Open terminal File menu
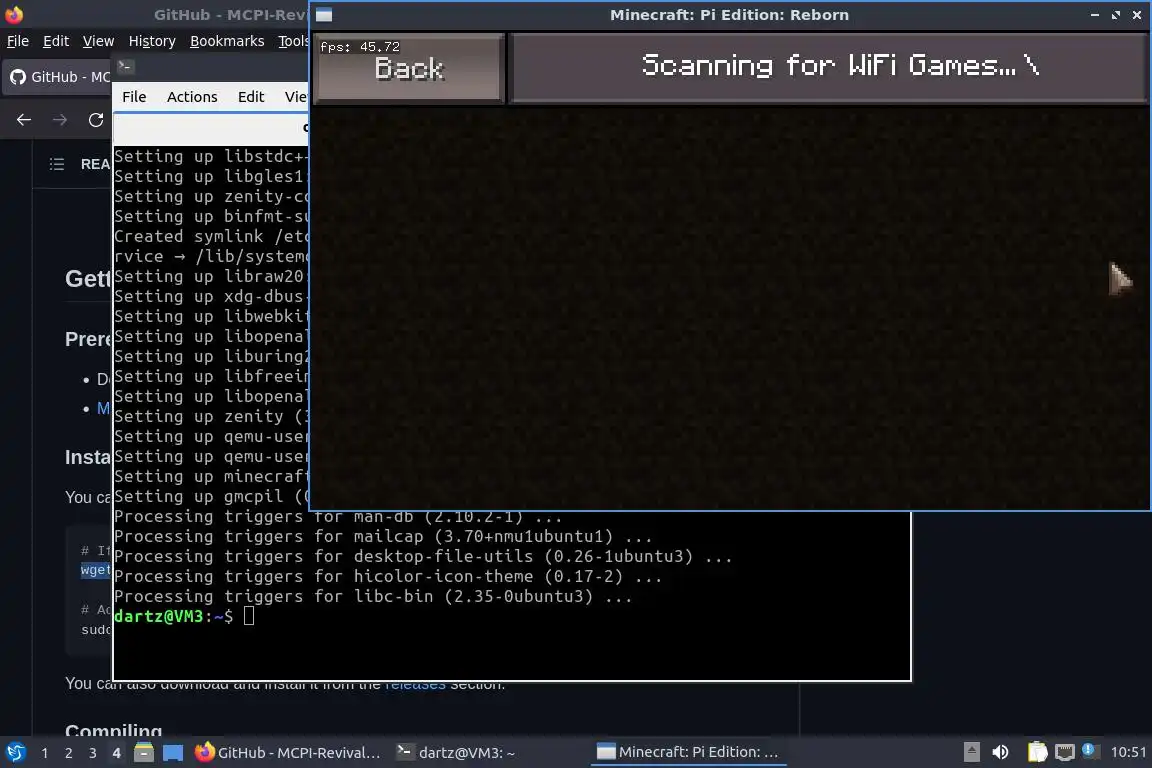Viewport: 1152px width, 768px height. click(134, 97)
